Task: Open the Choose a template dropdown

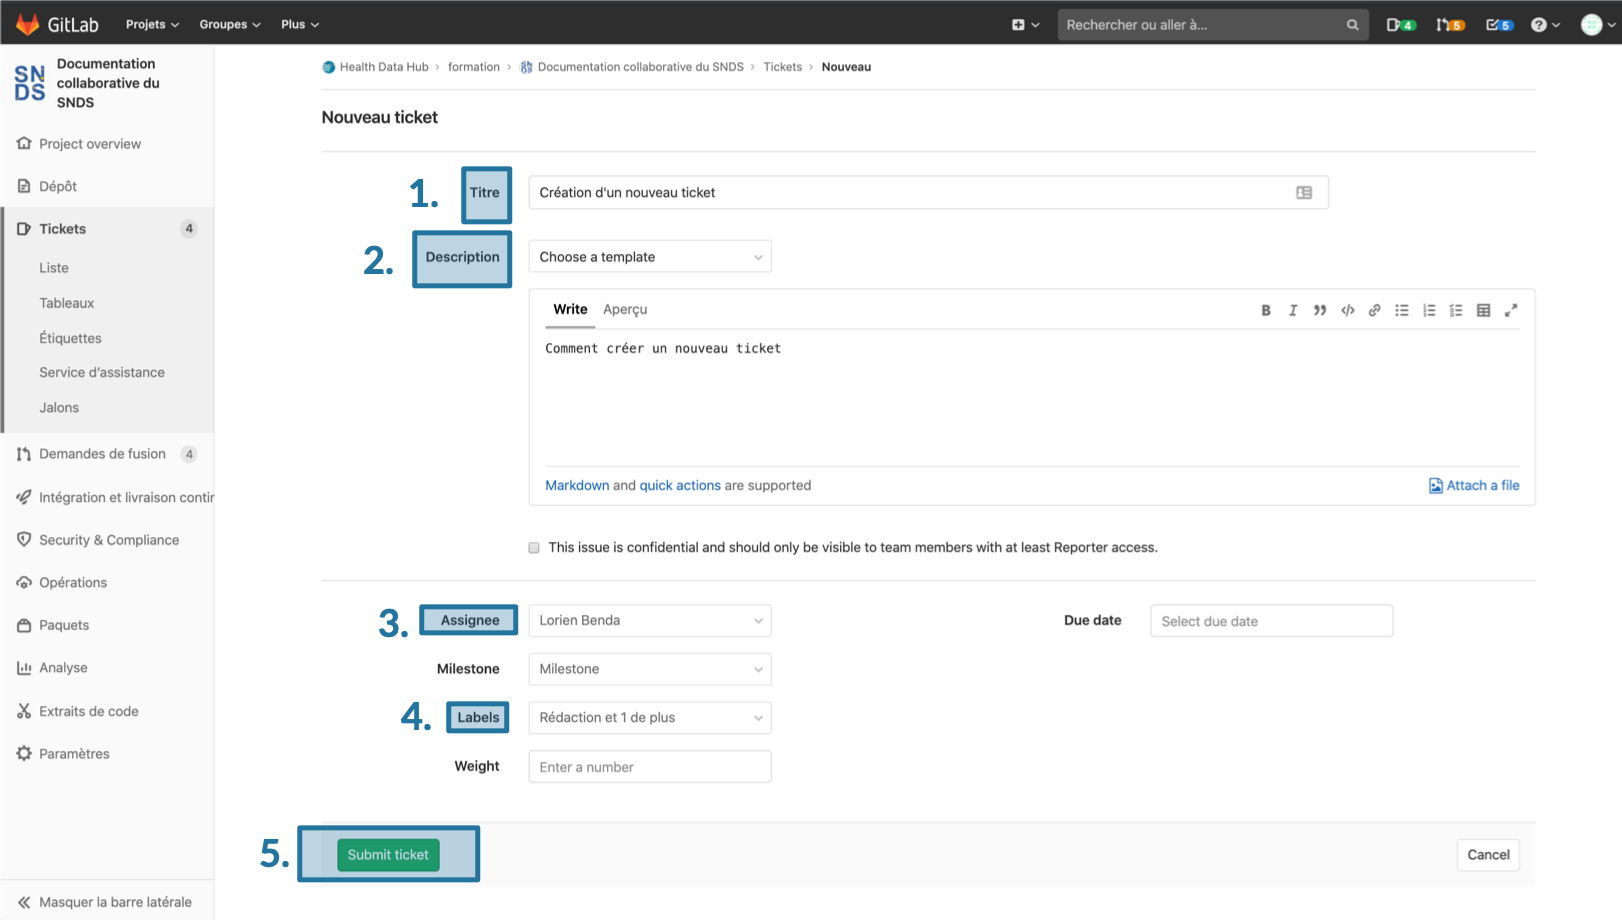Action: point(649,257)
